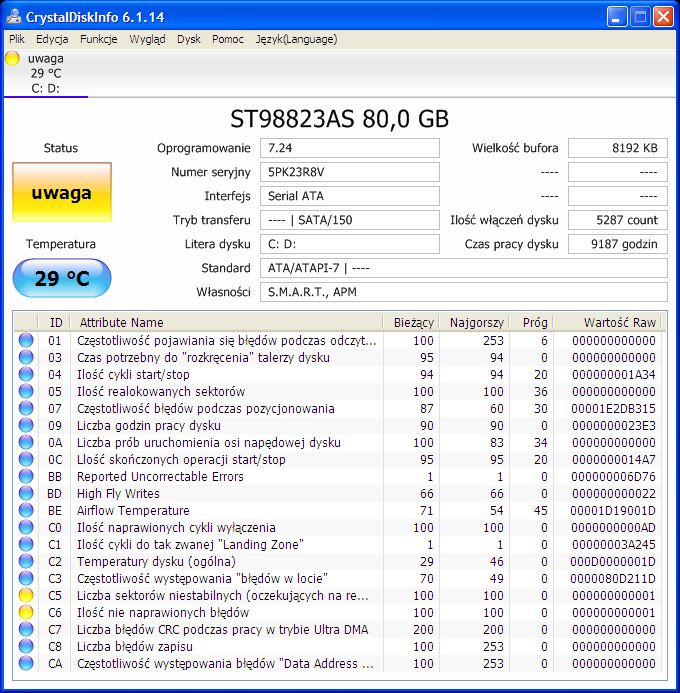
Task: Open the Funkcje menu
Action: point(99,39)
